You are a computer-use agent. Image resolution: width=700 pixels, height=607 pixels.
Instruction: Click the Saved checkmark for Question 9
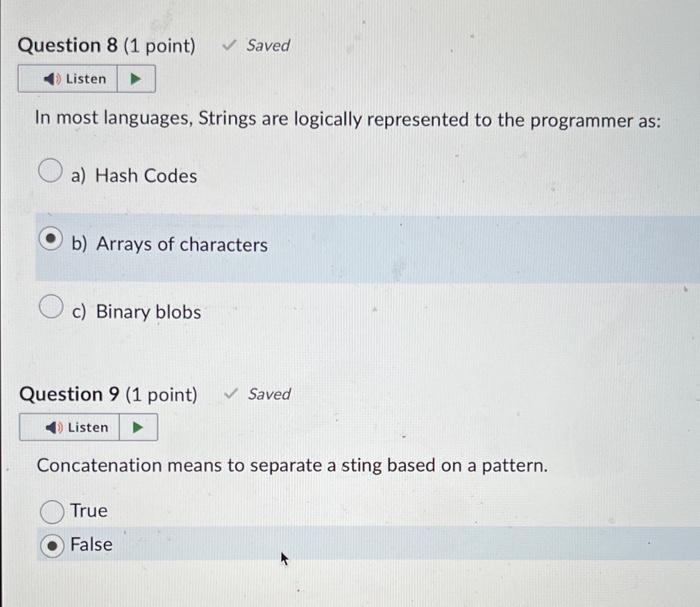(231, 393)
